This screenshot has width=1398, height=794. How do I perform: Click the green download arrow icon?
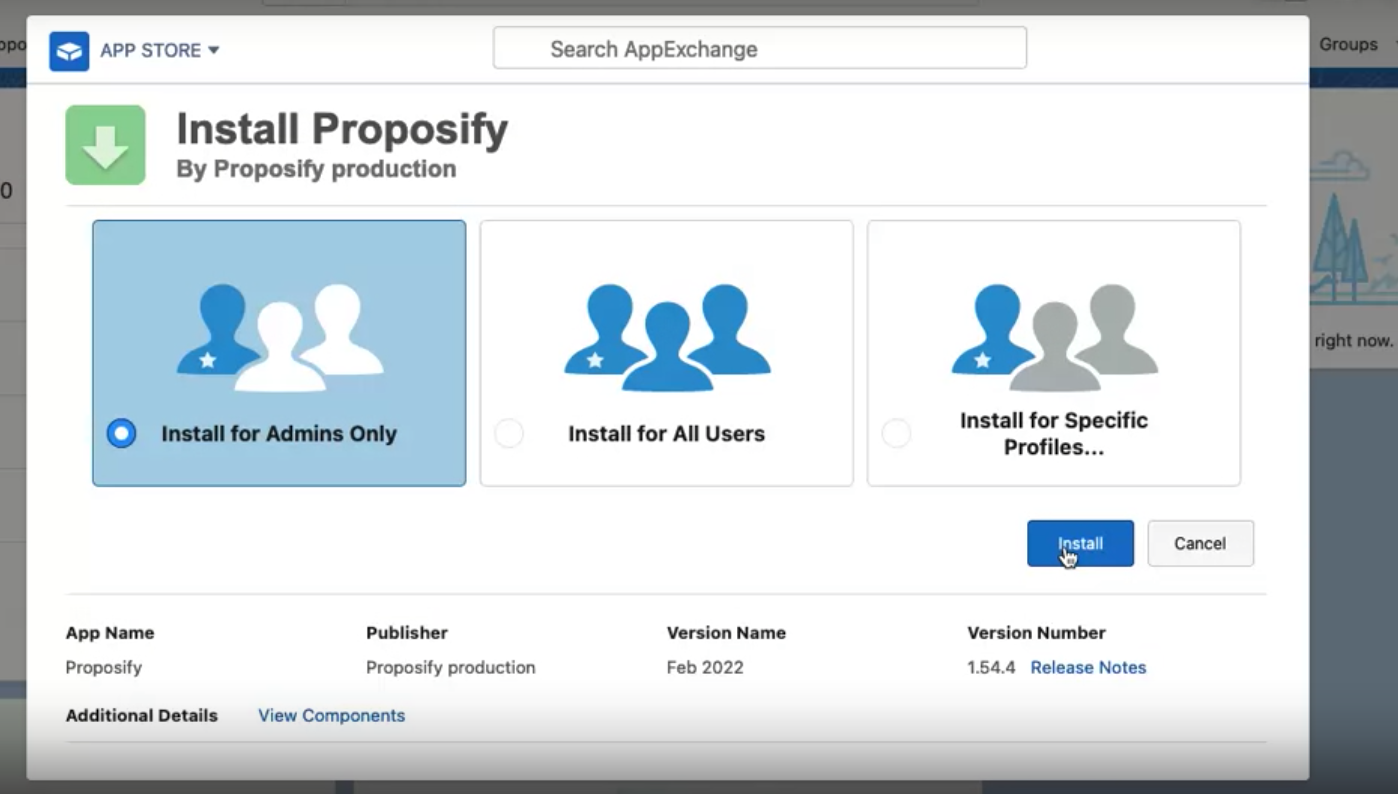[x=106, y=145]
